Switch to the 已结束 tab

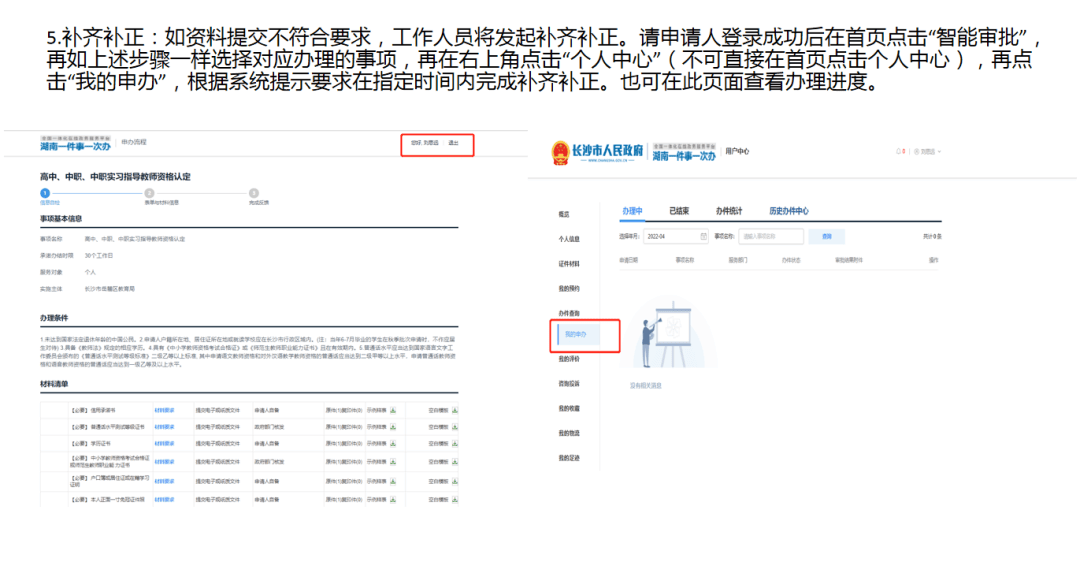tap(679, 211)
